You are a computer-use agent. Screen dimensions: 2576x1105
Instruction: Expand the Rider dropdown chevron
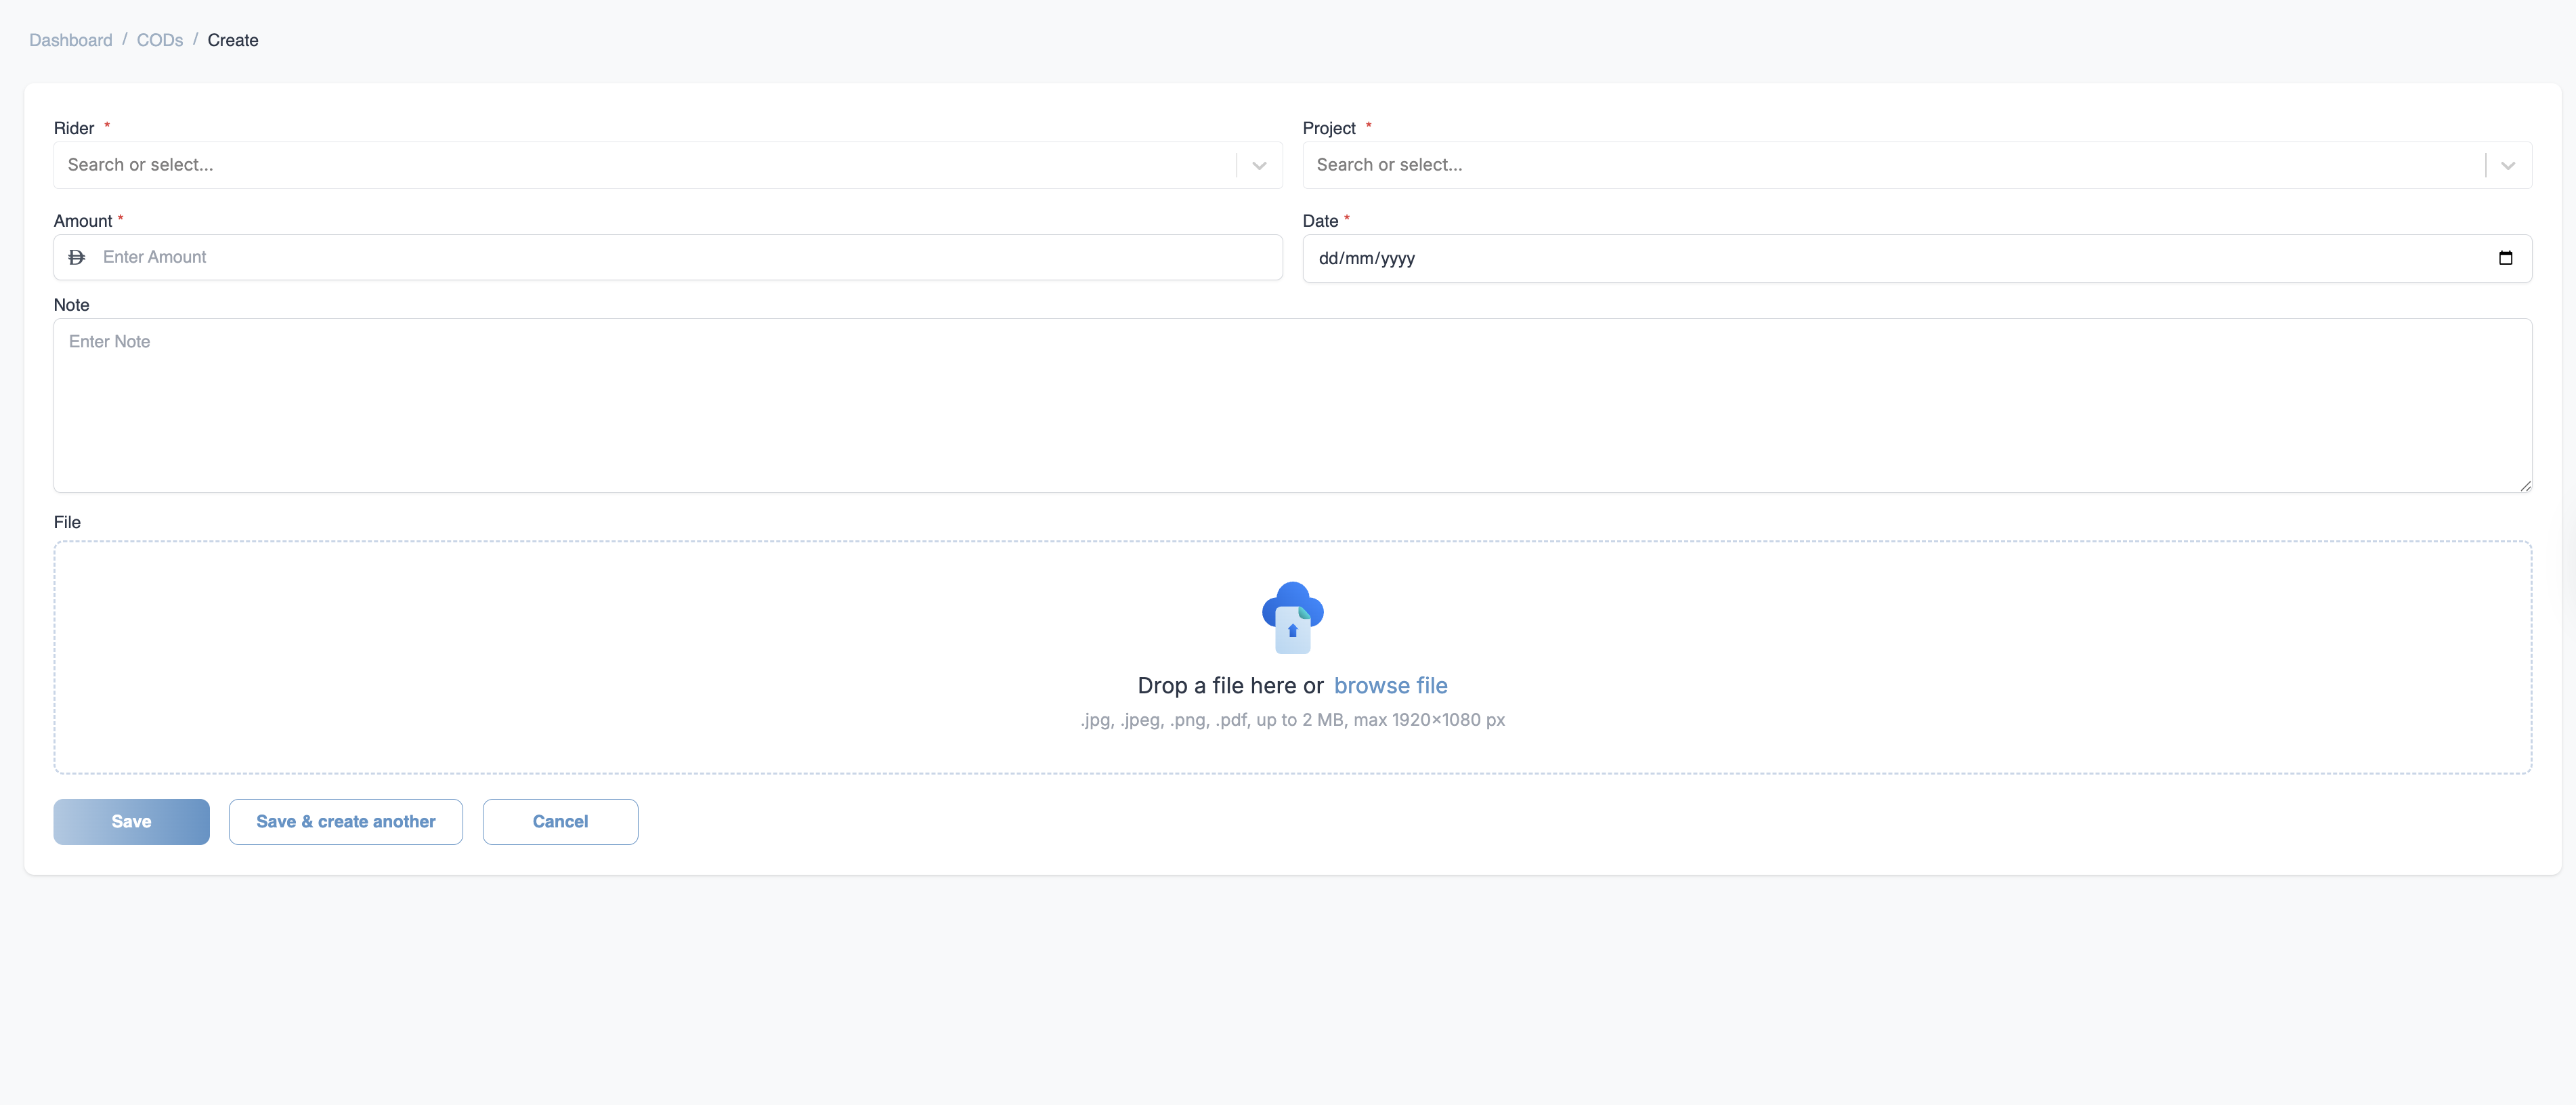1260,165
